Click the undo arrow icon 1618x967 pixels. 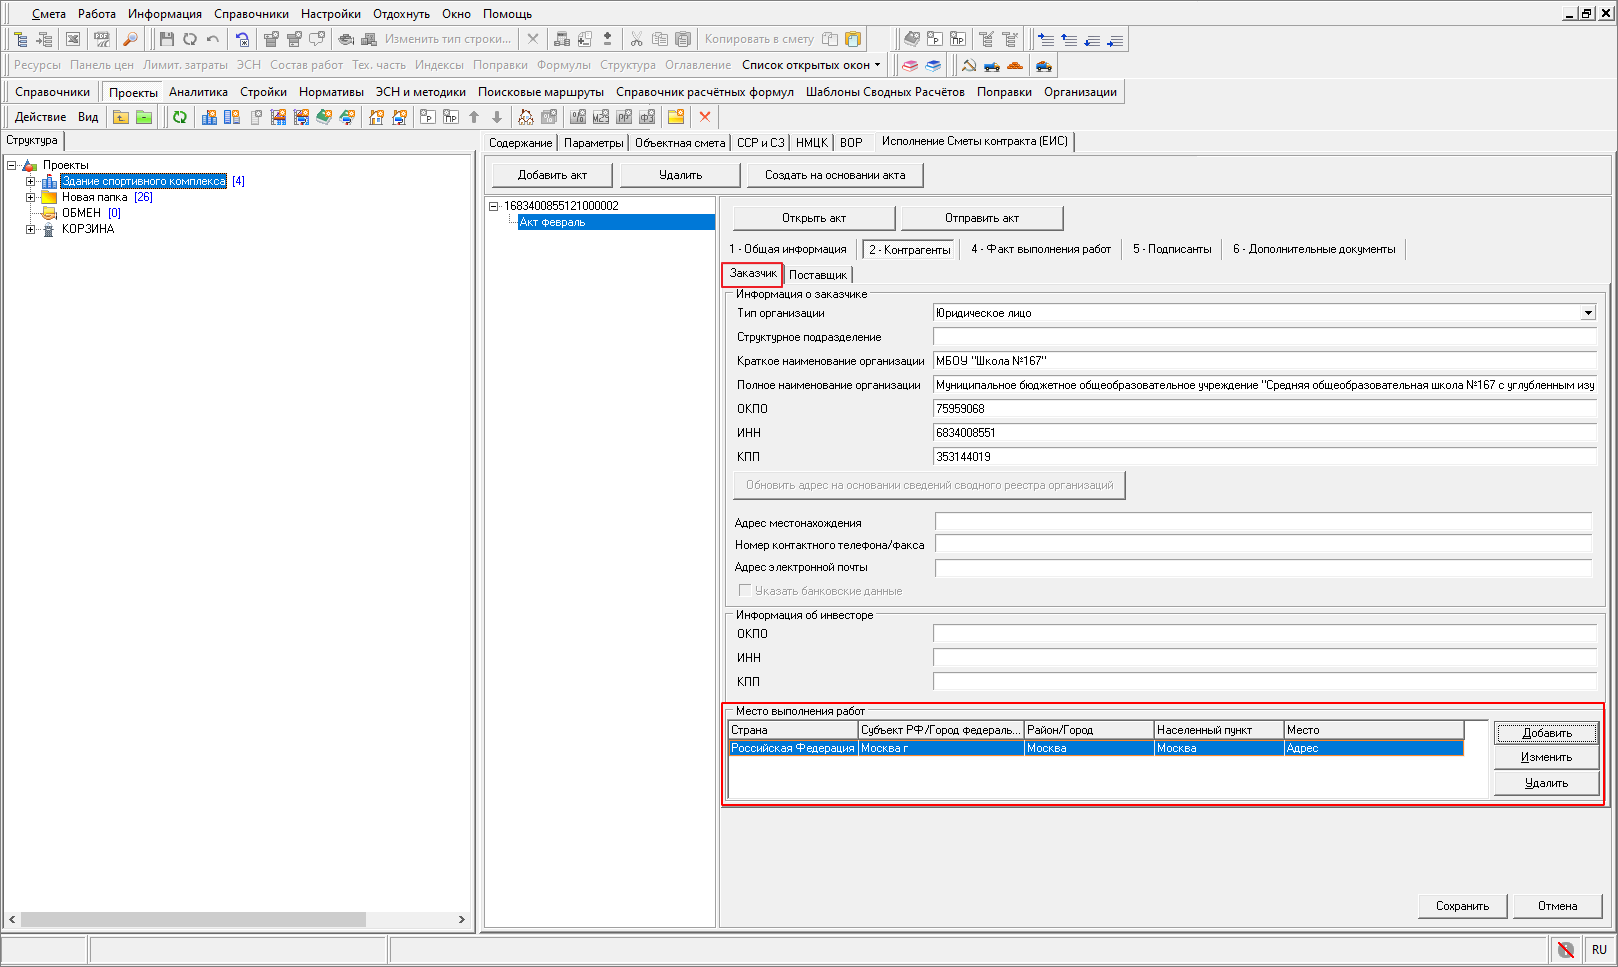click(x=213, y=39)
